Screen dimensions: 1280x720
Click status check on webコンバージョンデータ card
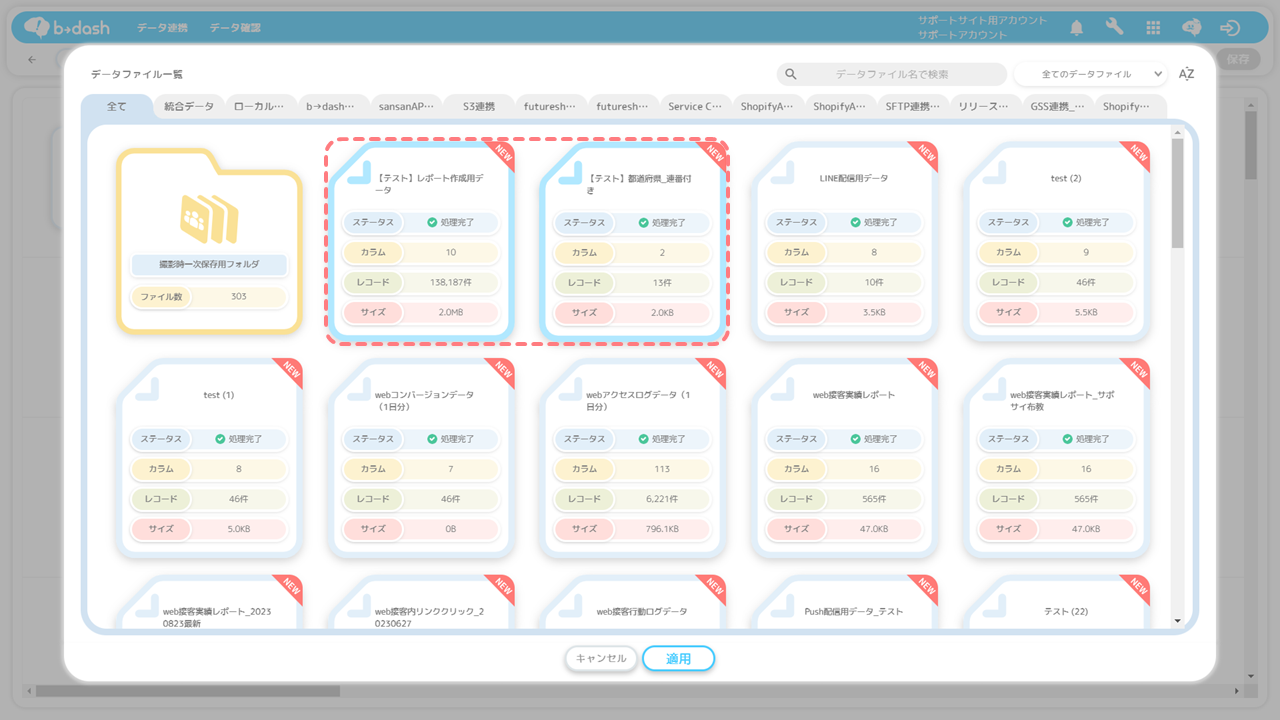coord(431,439)
